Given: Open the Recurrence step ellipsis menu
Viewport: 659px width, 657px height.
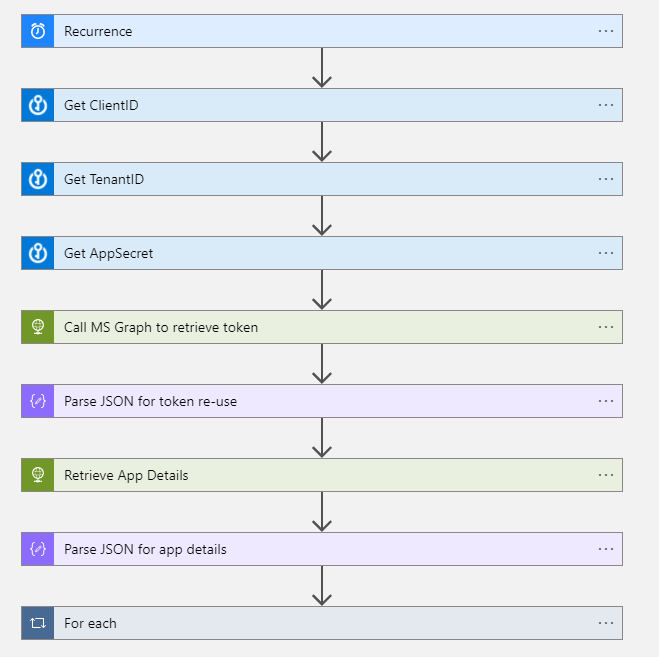Looking at the screenshot, I should [605, 31].
